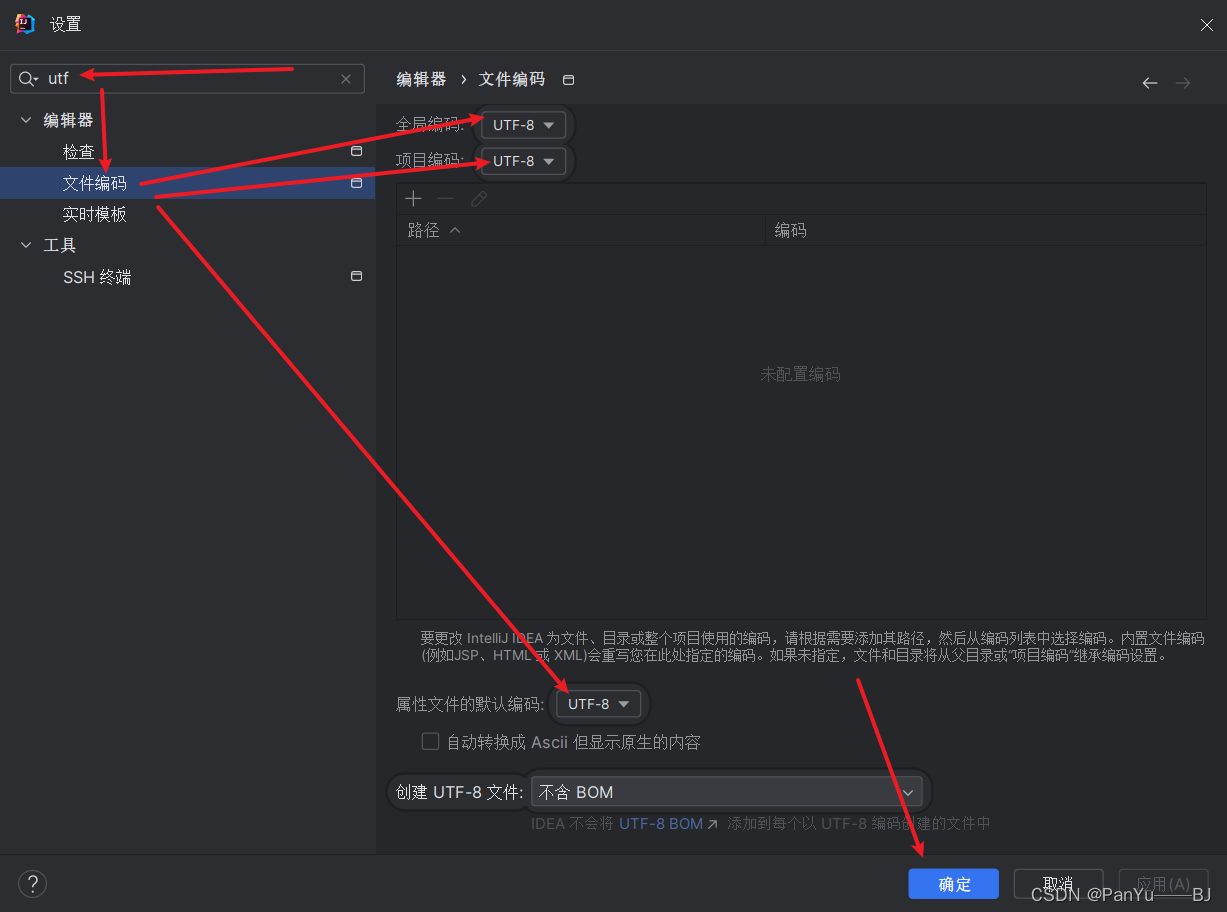Collapse the 编辑器 tree group
Image resolution: width=1227 pixels, height=912 pixels.
[x=26, y=120]
